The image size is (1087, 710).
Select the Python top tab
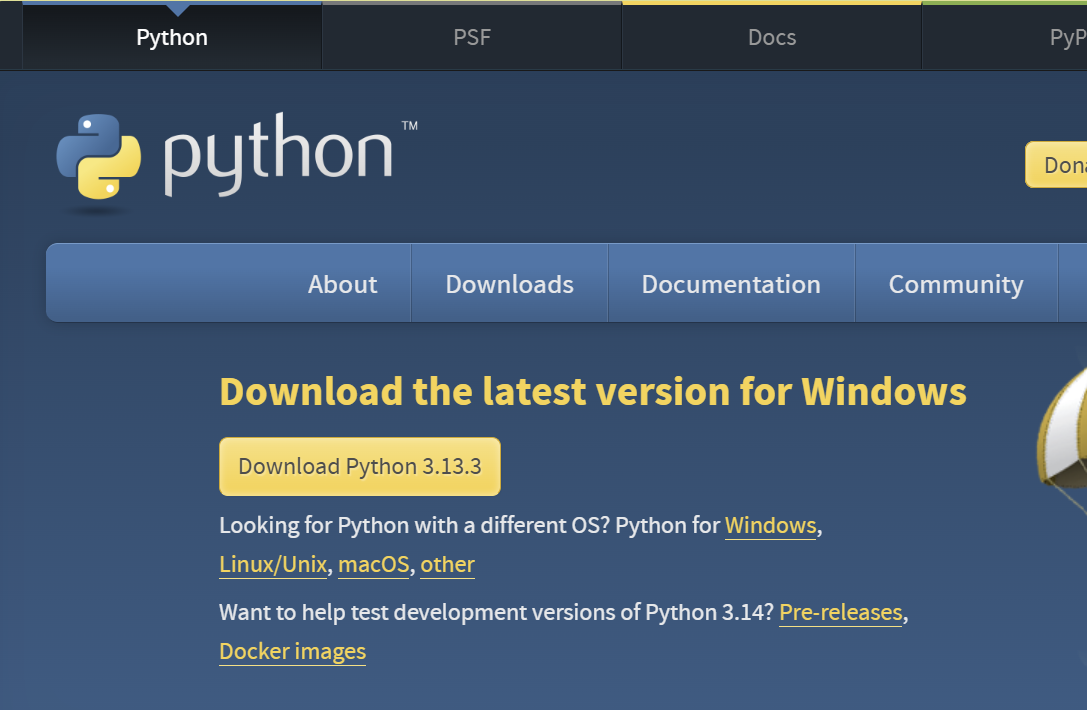[172, 37]
